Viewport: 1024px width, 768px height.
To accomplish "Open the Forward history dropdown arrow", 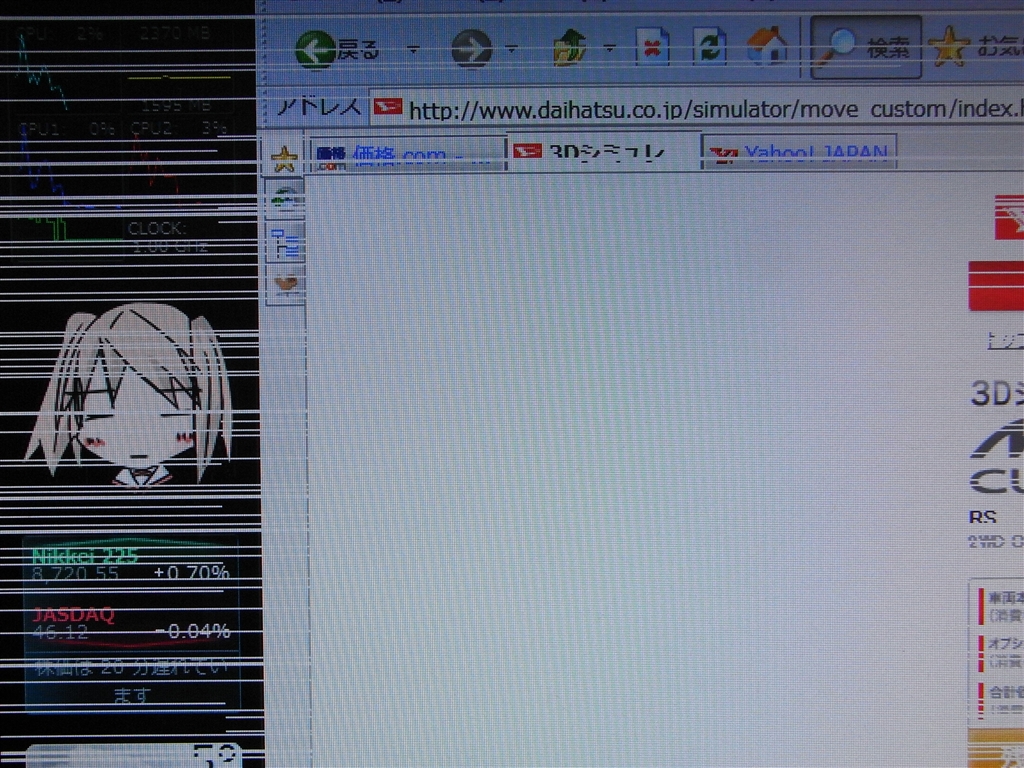I will (511, 48).
